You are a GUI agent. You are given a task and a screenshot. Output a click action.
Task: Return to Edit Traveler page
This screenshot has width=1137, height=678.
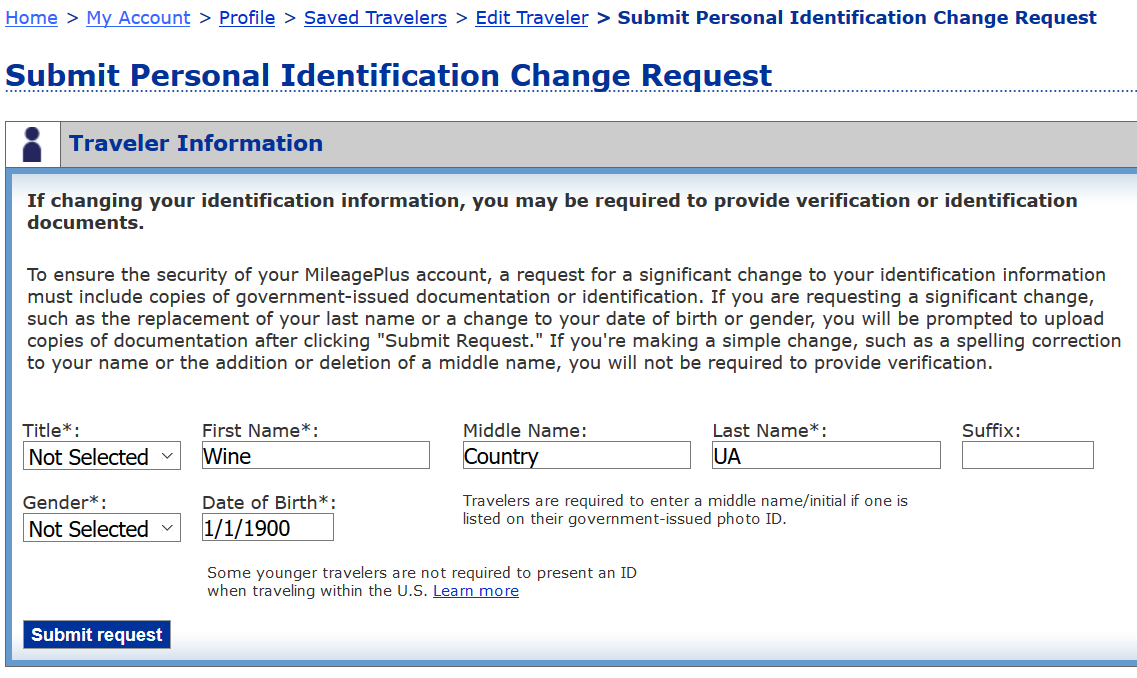532,18
